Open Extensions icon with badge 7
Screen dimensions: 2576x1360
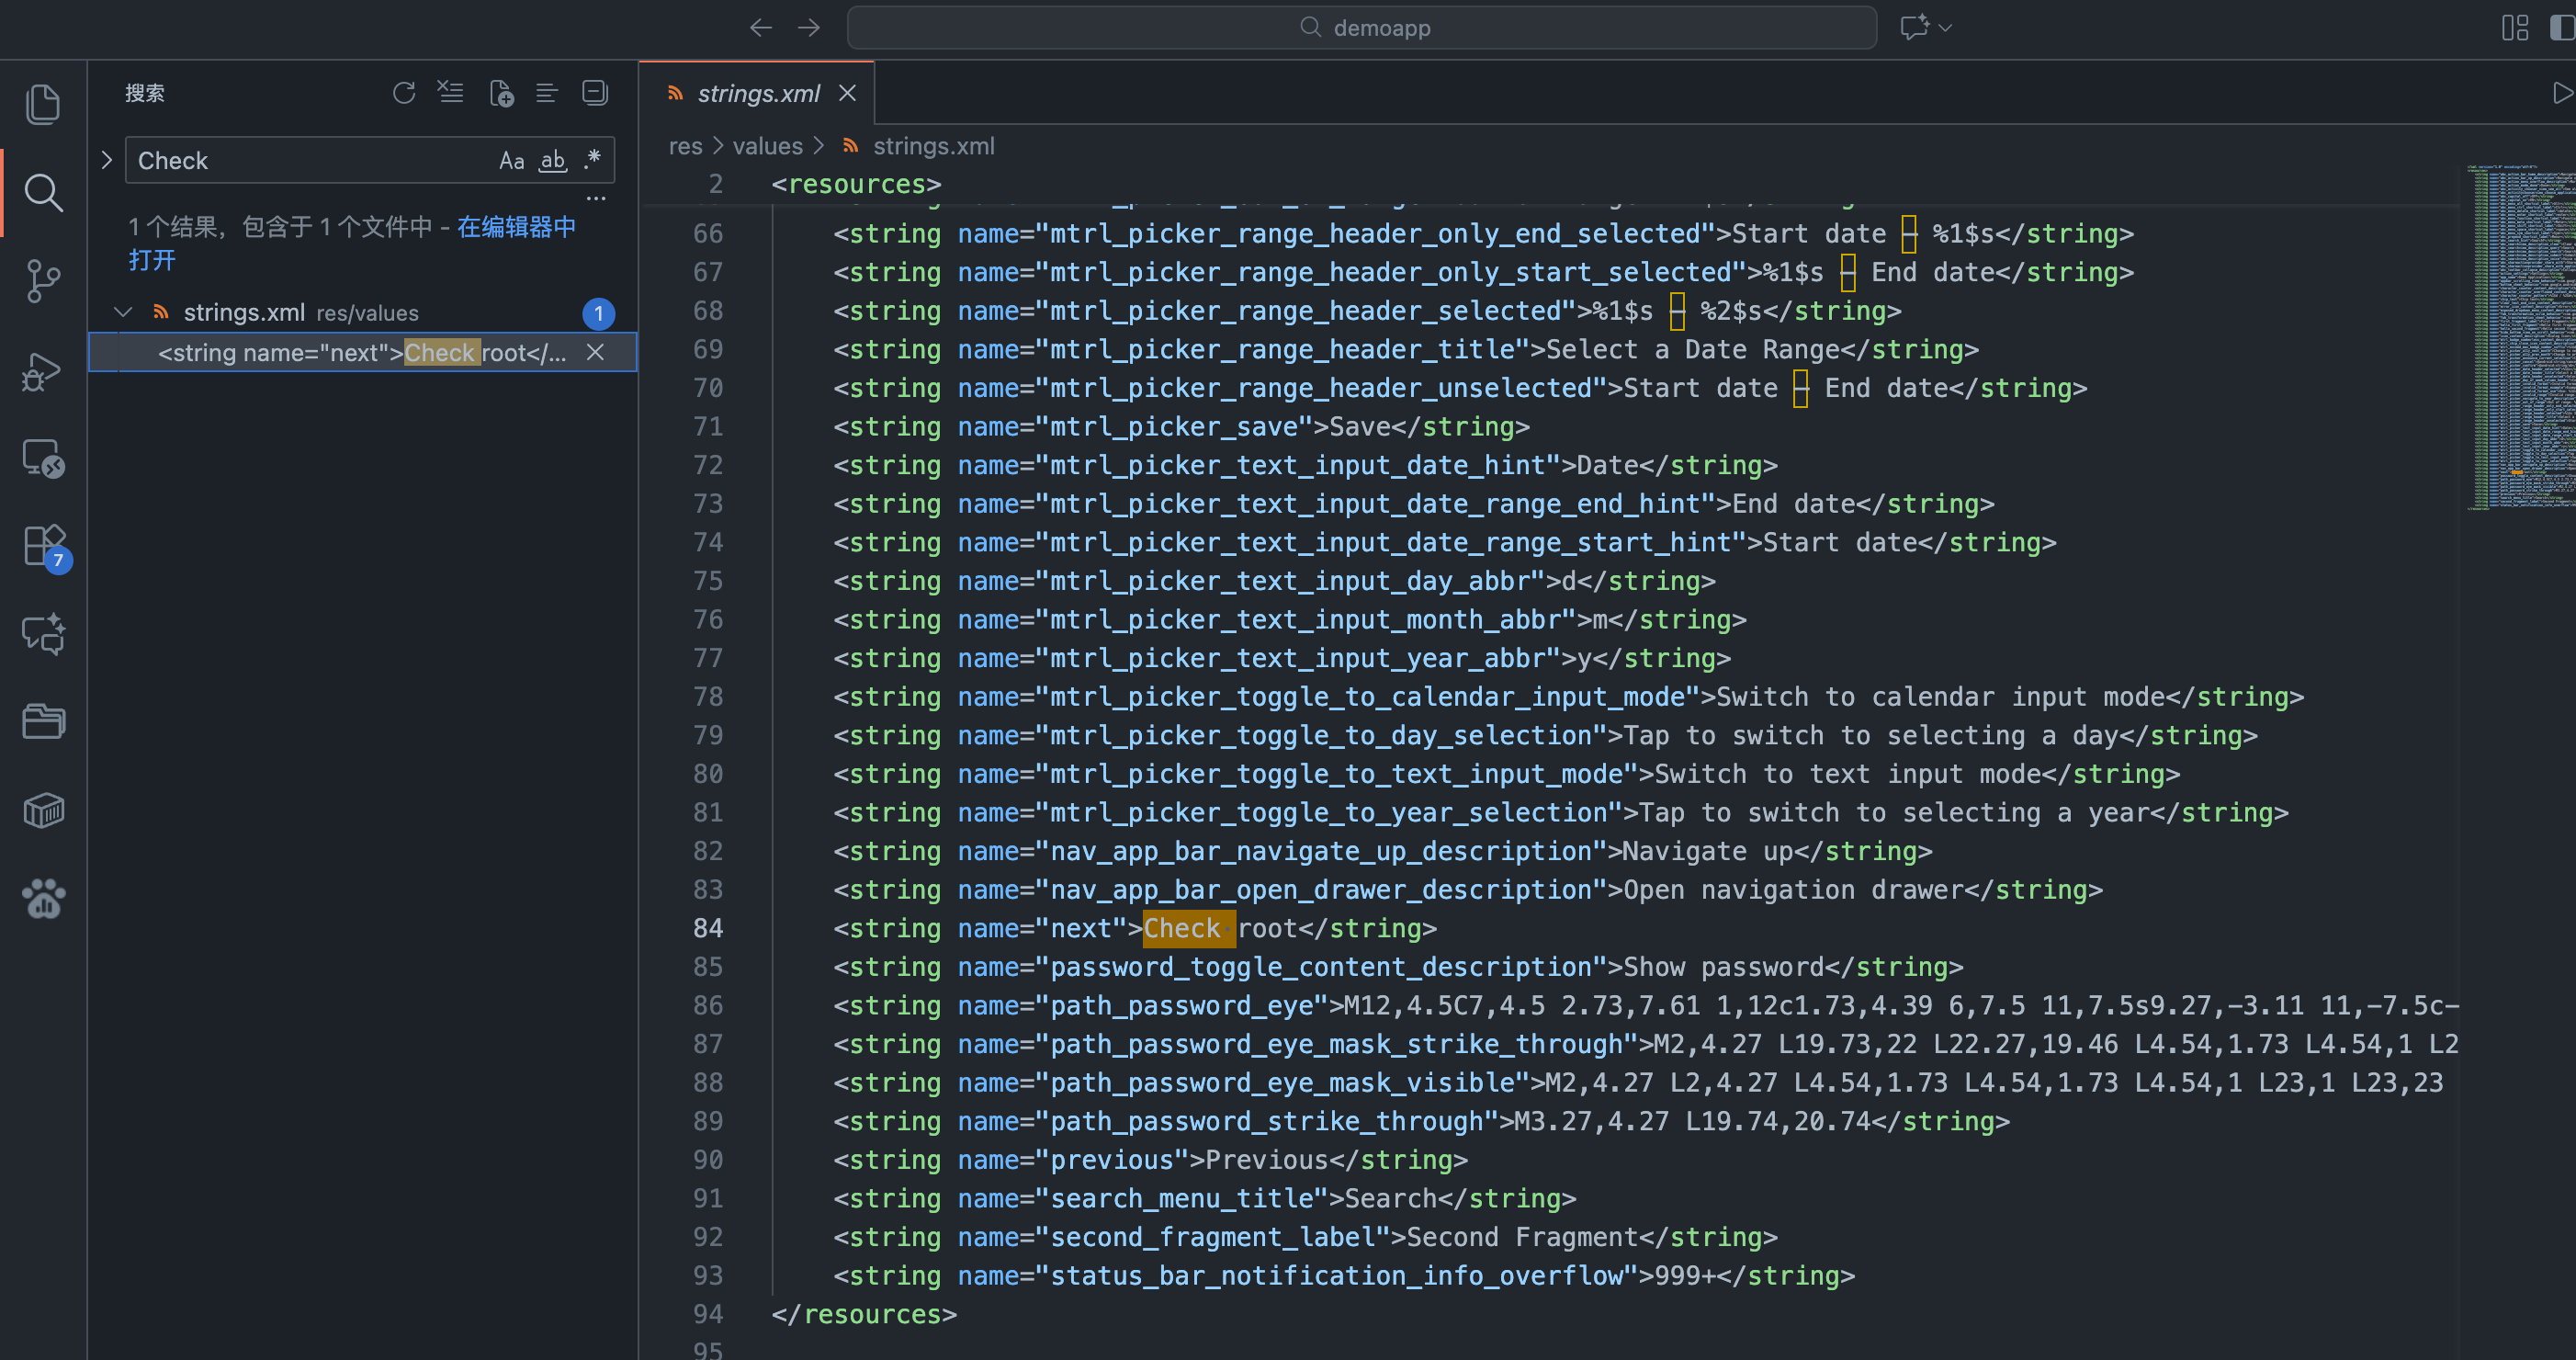(x=45, y=547)
